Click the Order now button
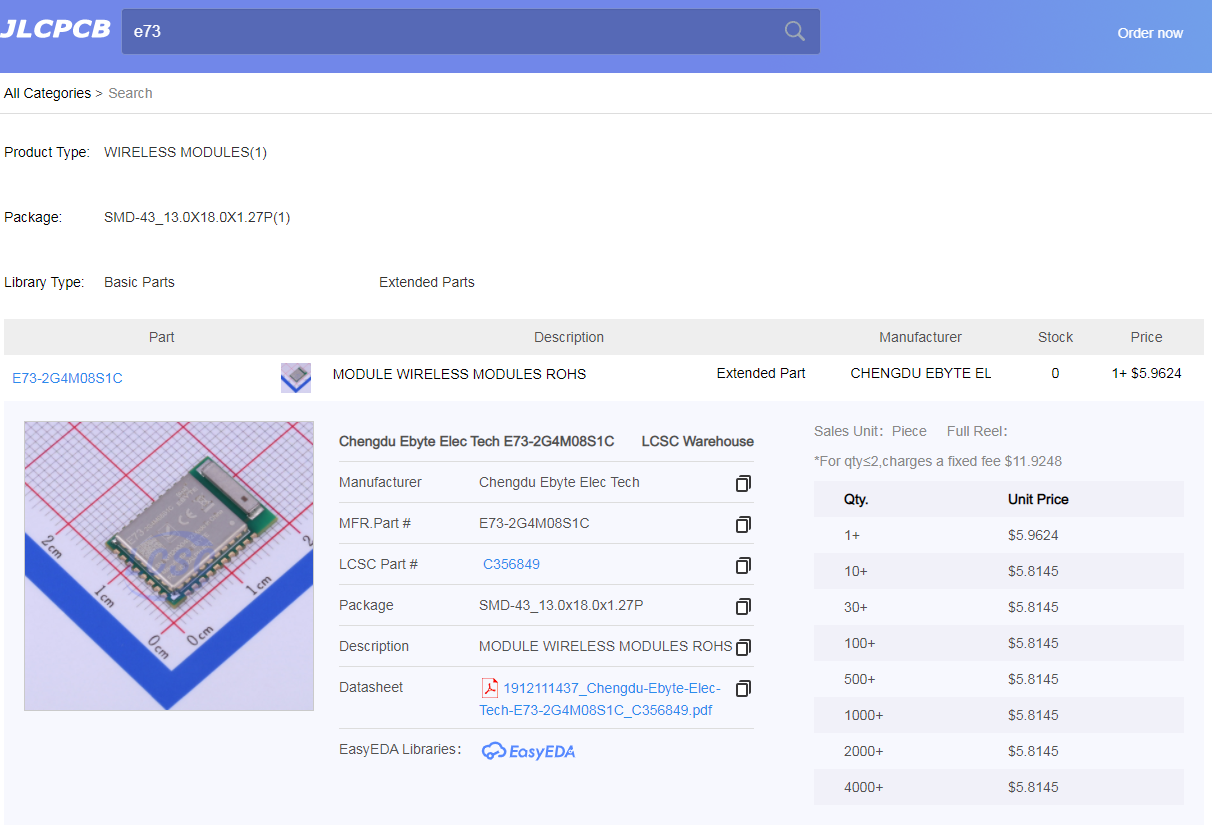1212x833 pixels. click(x=1150, y=33)
